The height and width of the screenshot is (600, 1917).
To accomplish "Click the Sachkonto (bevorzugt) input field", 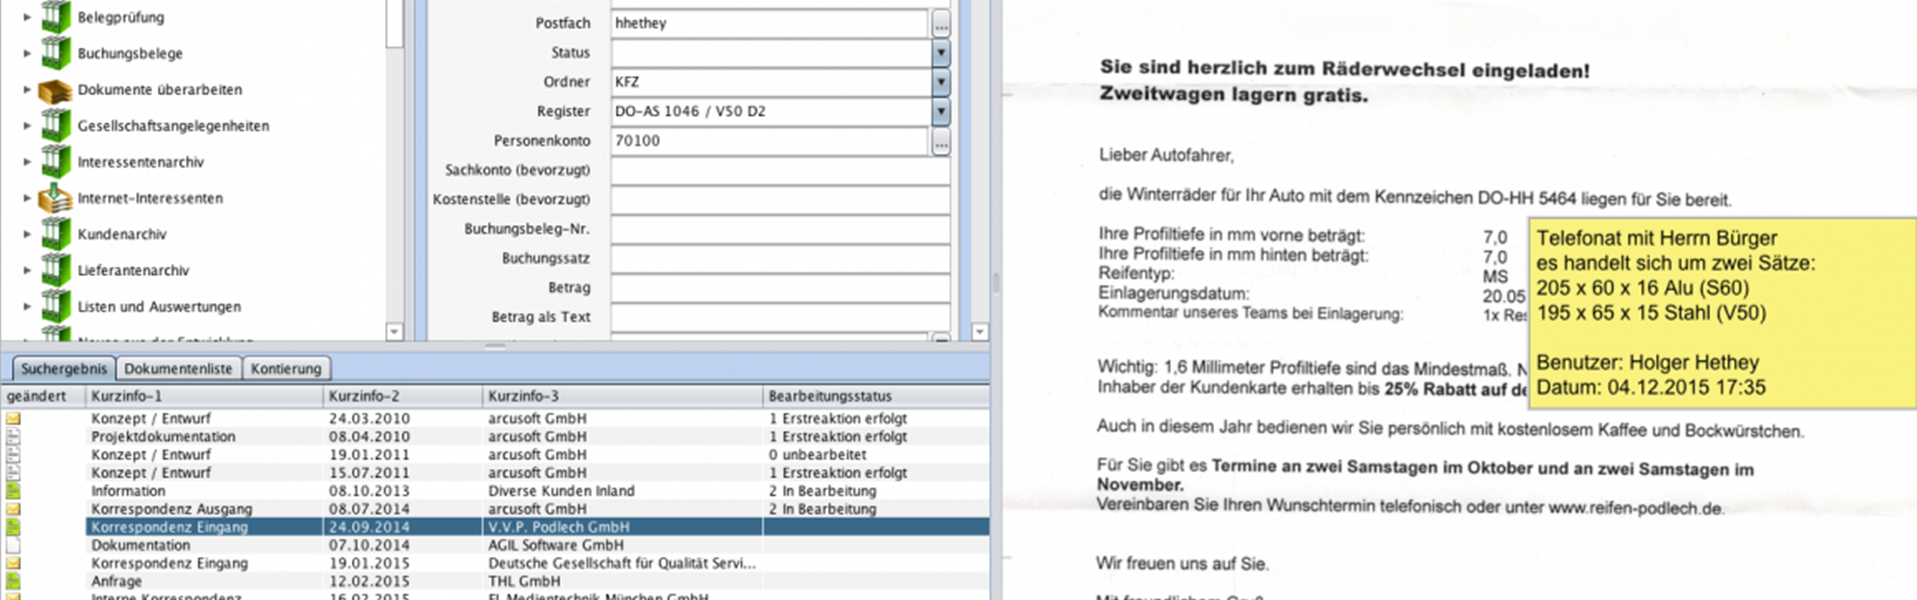I will click(x=780, y=170).
